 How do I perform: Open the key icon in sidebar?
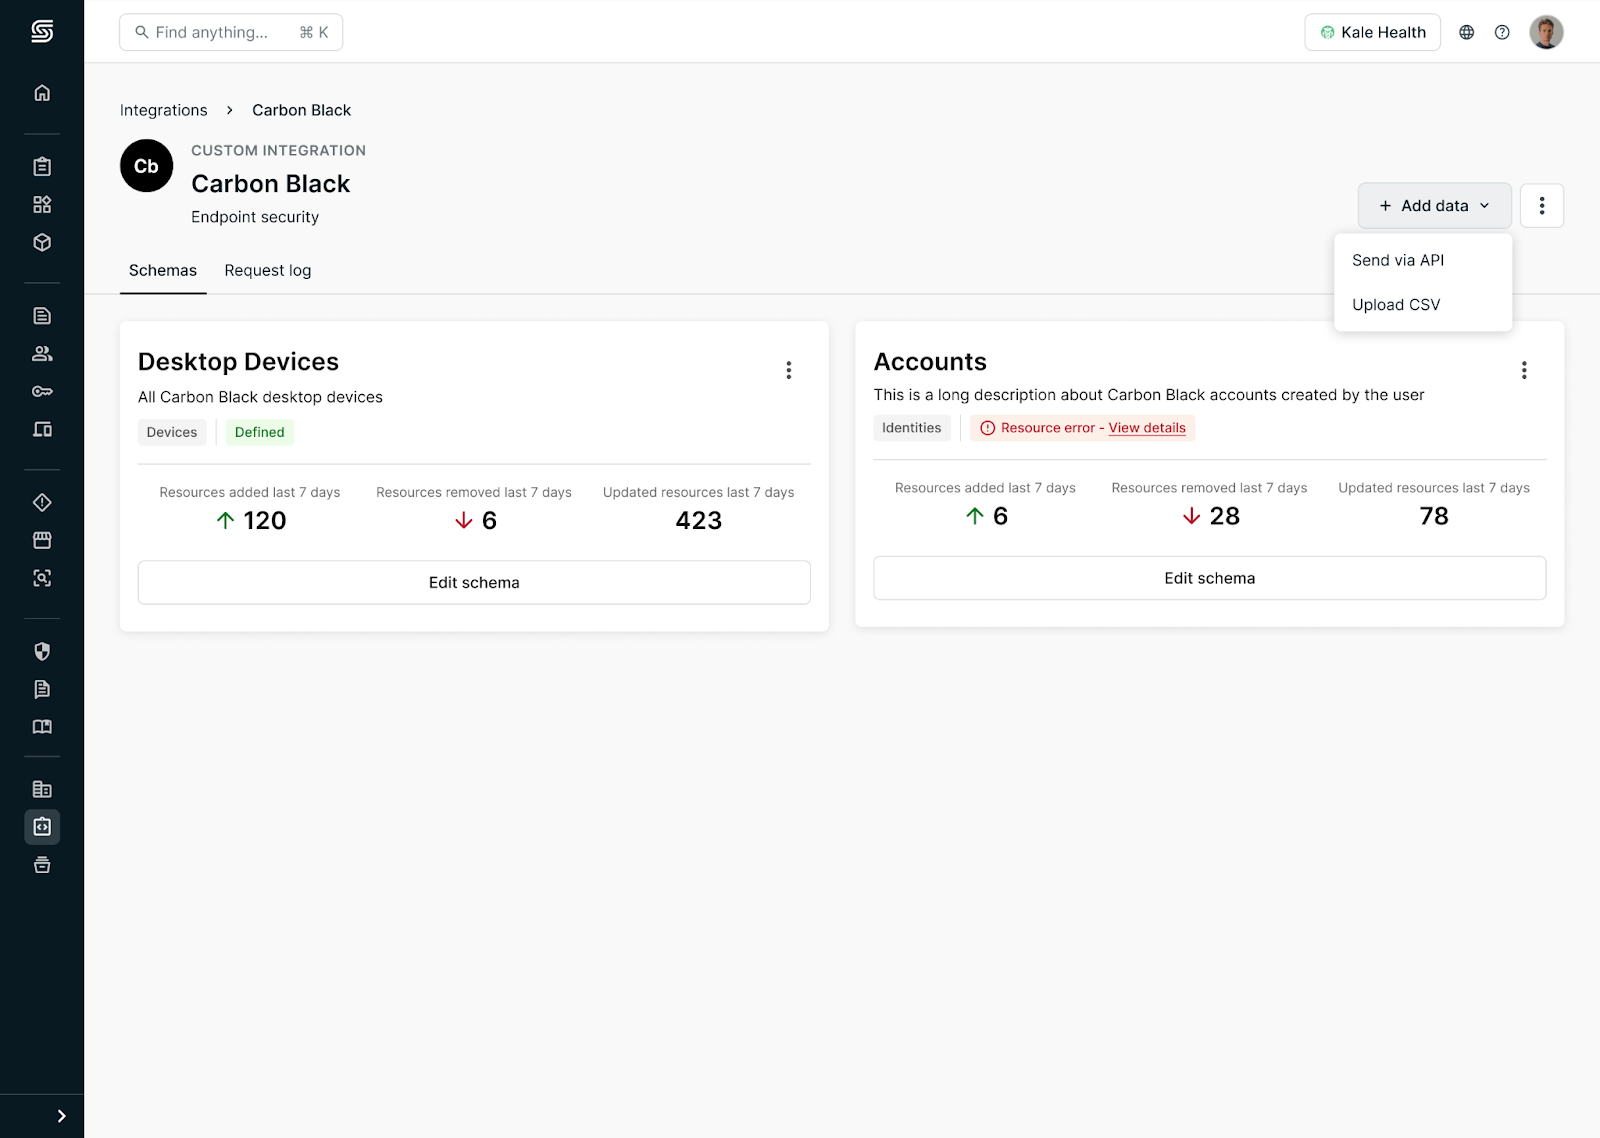pos(42,392)
